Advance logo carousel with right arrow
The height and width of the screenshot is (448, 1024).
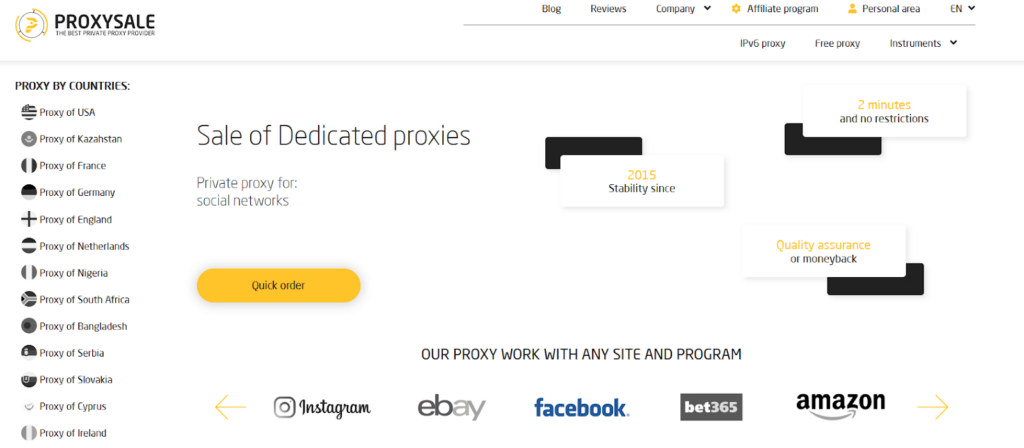[933, 408]
